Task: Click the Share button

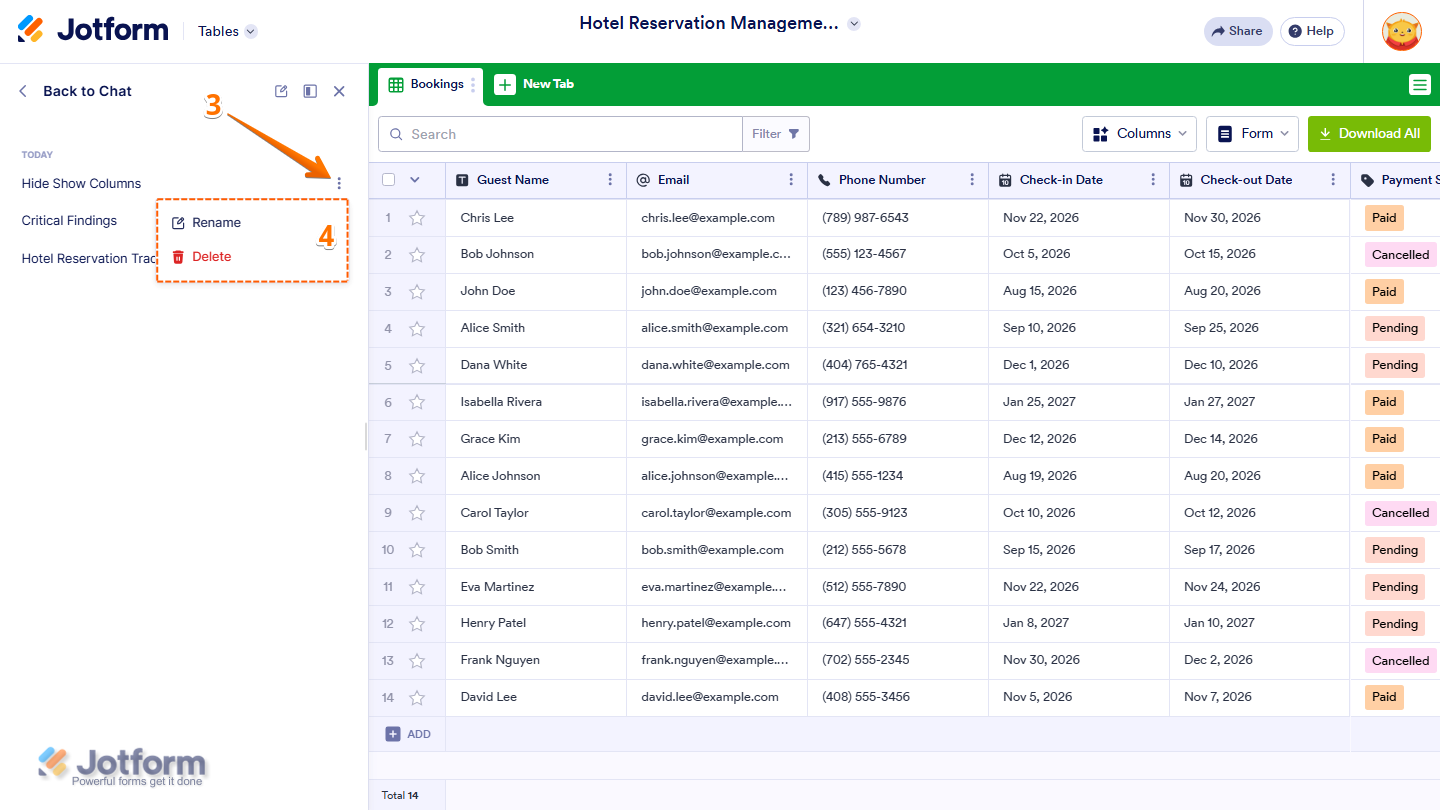Action: click(x=1238, y=31)
